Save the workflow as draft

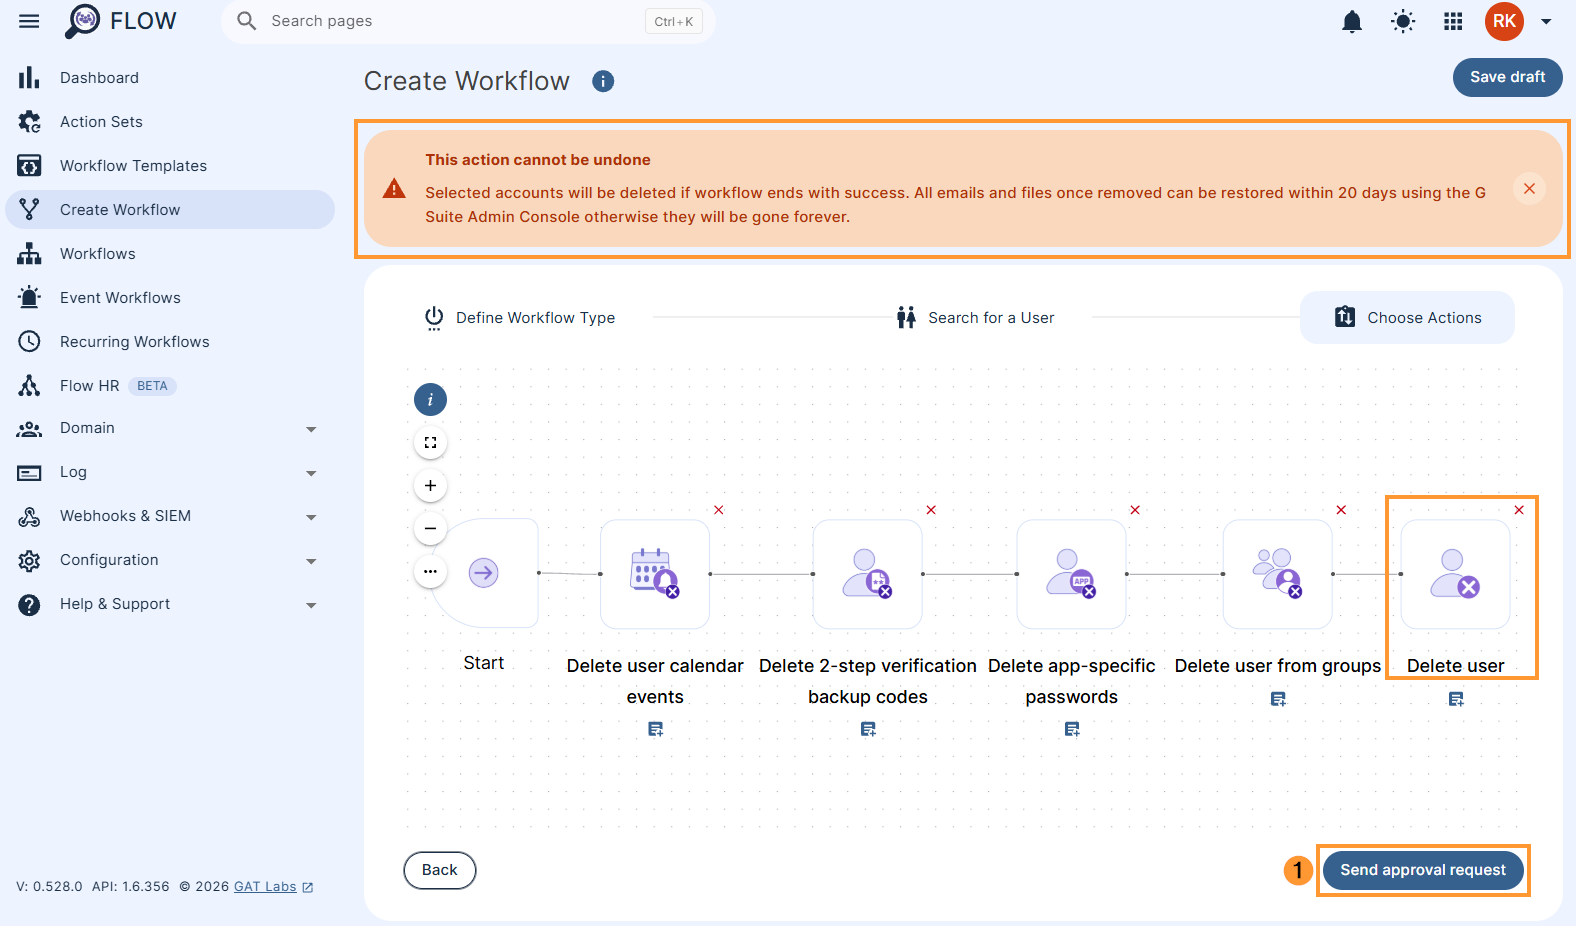point(1507,77)
